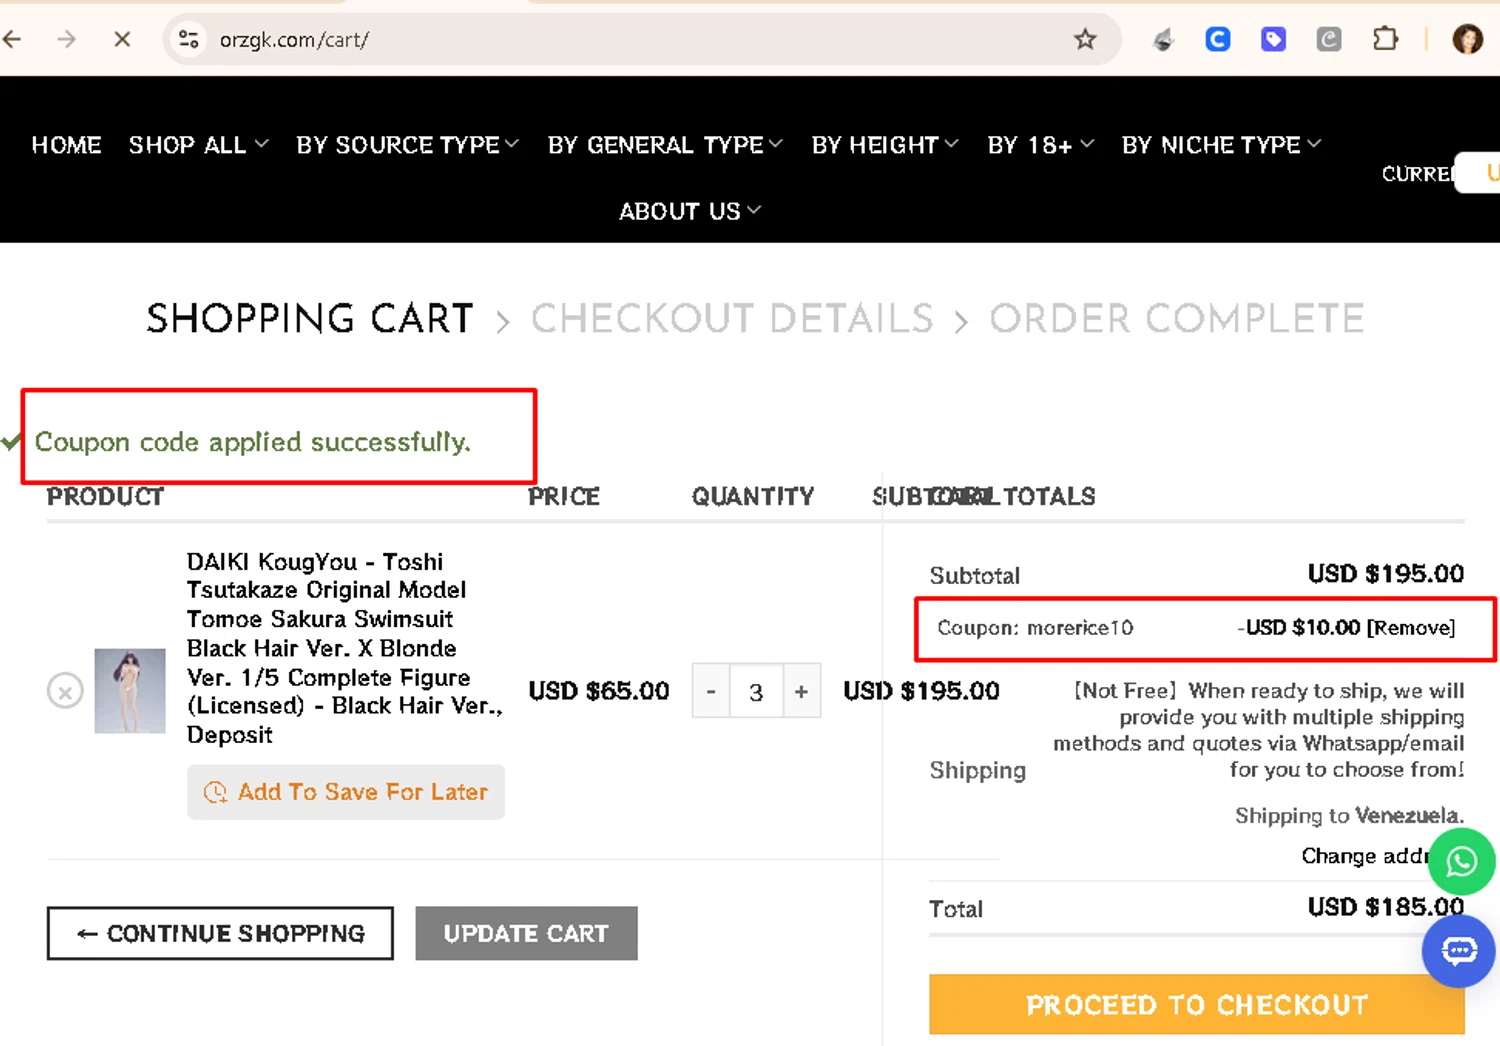1500x1046 pixels.
Task: Open the figure product thumbnail
Action: [130, 691]
